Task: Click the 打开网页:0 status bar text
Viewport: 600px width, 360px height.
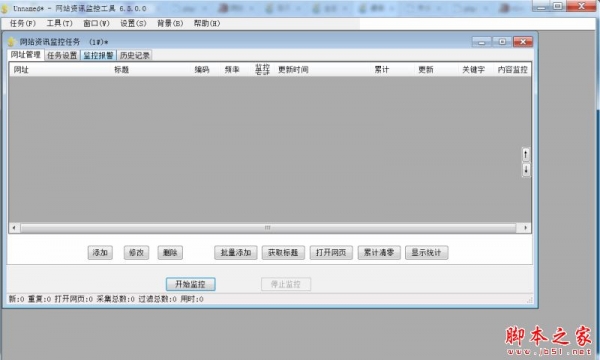Action: pyautogui.click(x=73, y=299)
